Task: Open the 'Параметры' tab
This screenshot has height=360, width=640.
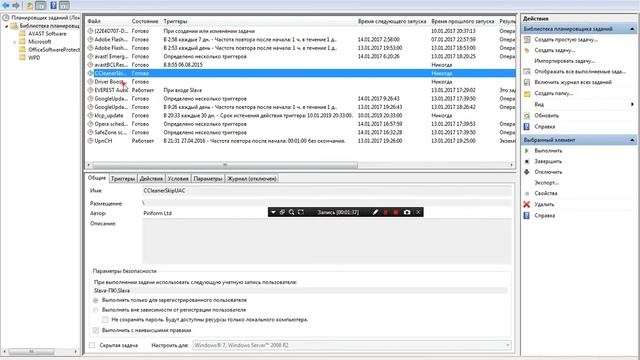Action: (208, 179)
